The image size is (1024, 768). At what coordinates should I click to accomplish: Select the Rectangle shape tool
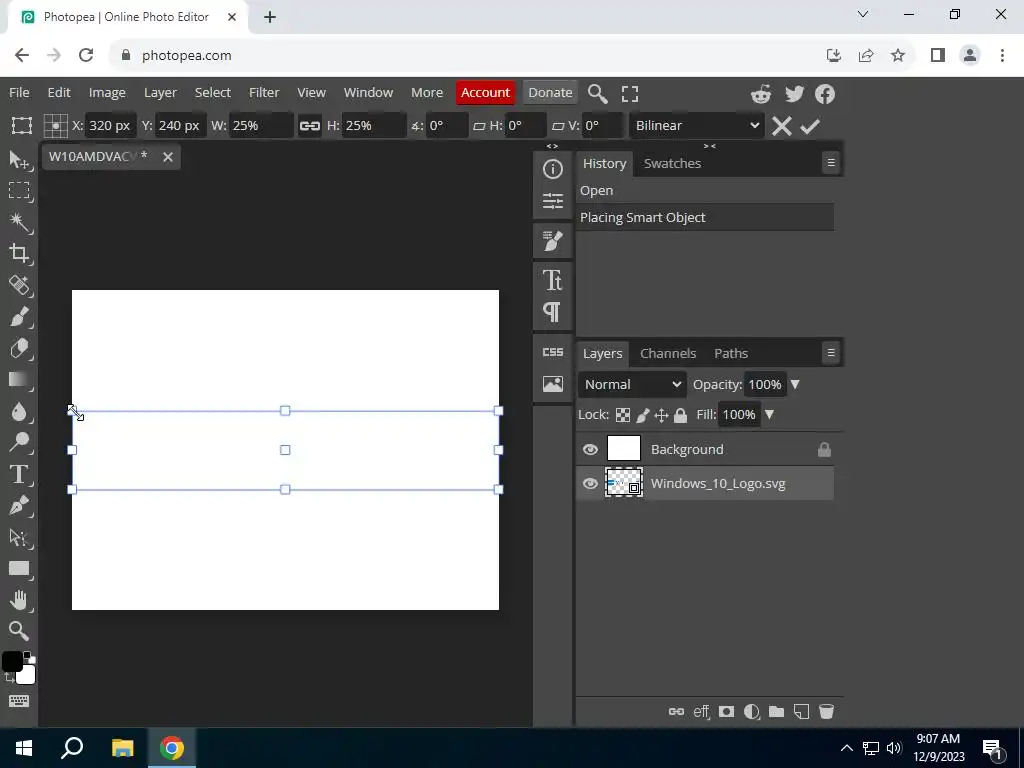(19, 568)
